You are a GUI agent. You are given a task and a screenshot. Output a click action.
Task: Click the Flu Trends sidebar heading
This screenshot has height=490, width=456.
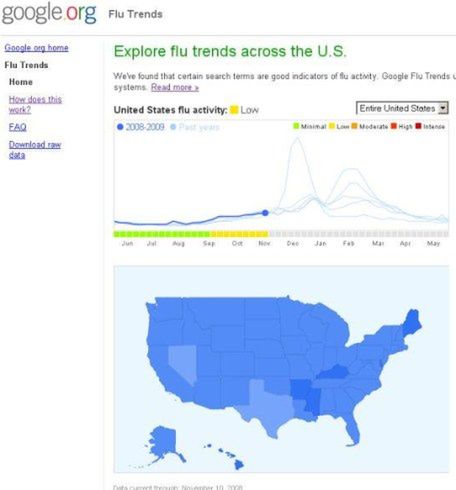pos(26,65)
